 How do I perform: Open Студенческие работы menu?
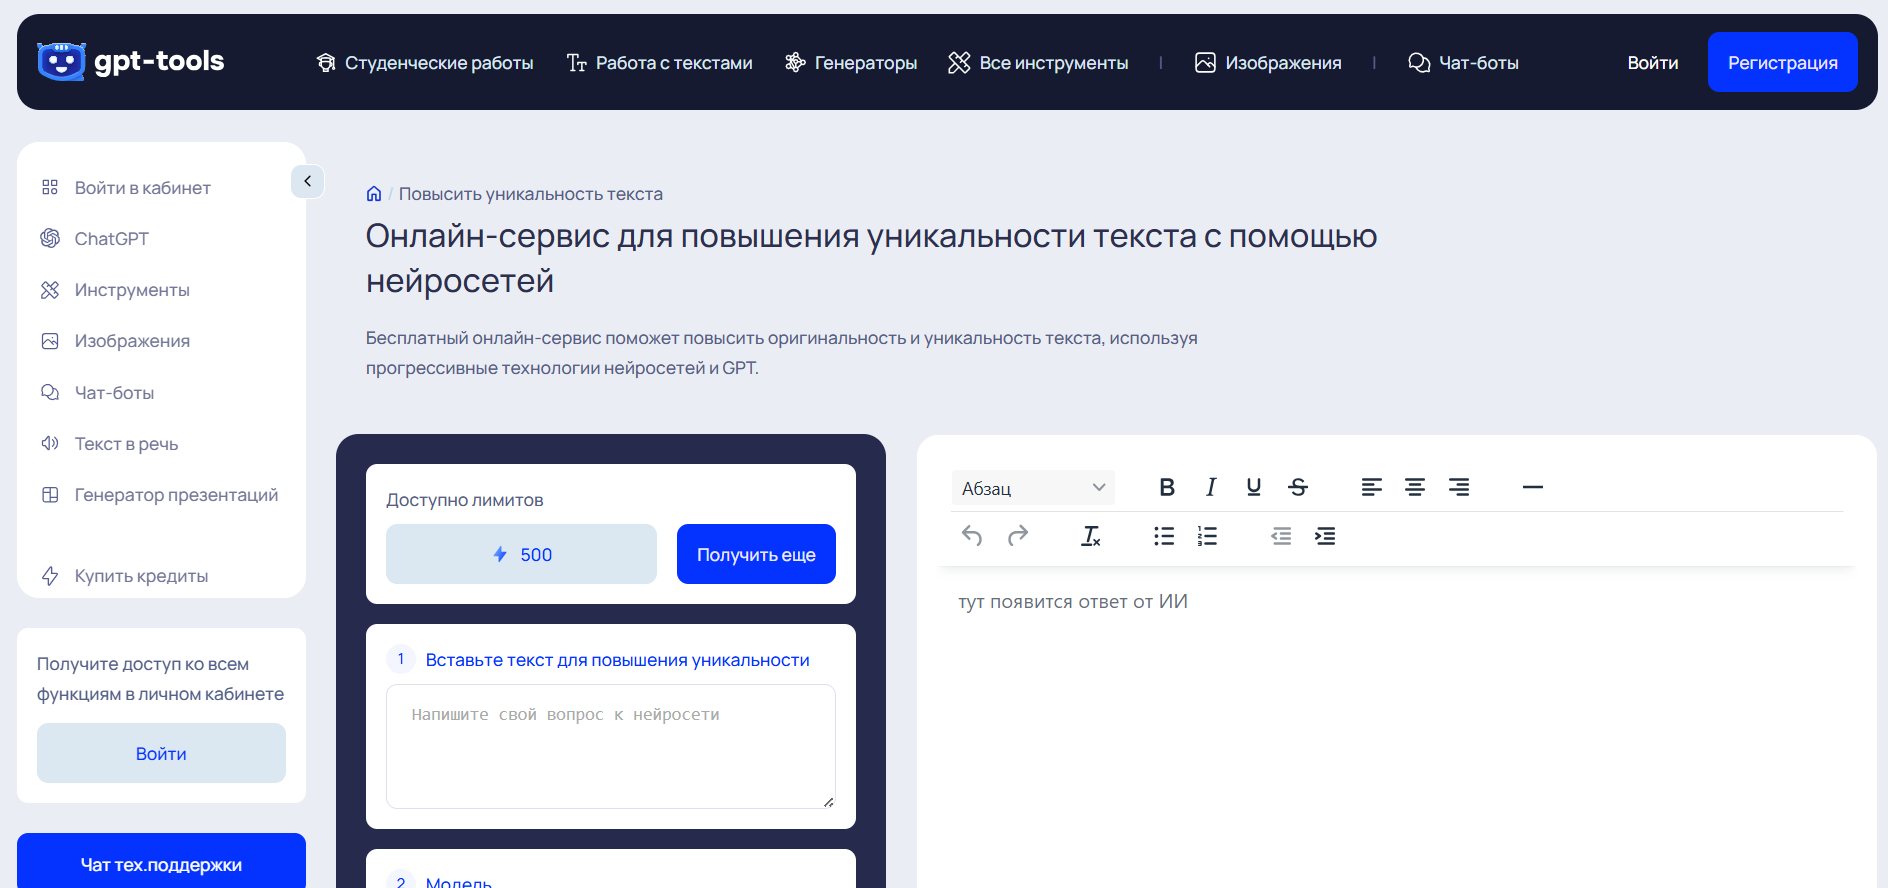[x=425, y=63]
